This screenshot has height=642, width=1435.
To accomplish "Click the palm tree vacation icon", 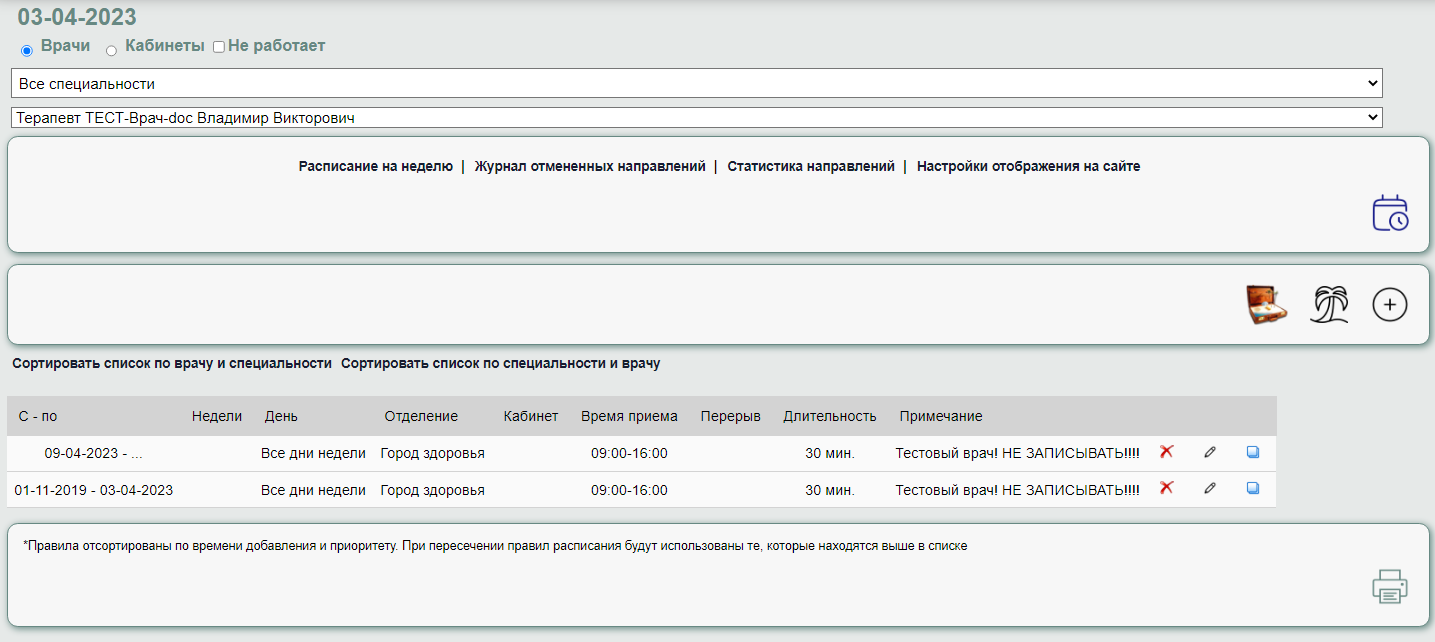I will [x=1329, y=304].
